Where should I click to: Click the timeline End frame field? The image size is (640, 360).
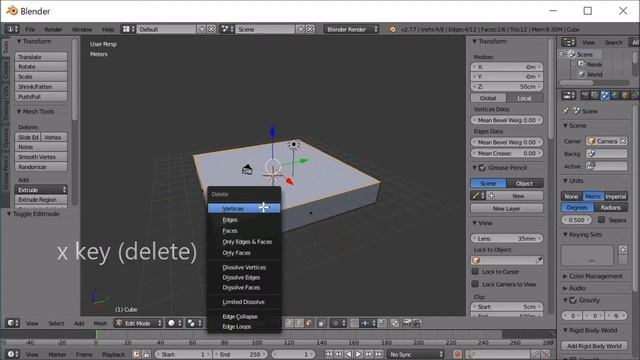click(x=240, y=354)
